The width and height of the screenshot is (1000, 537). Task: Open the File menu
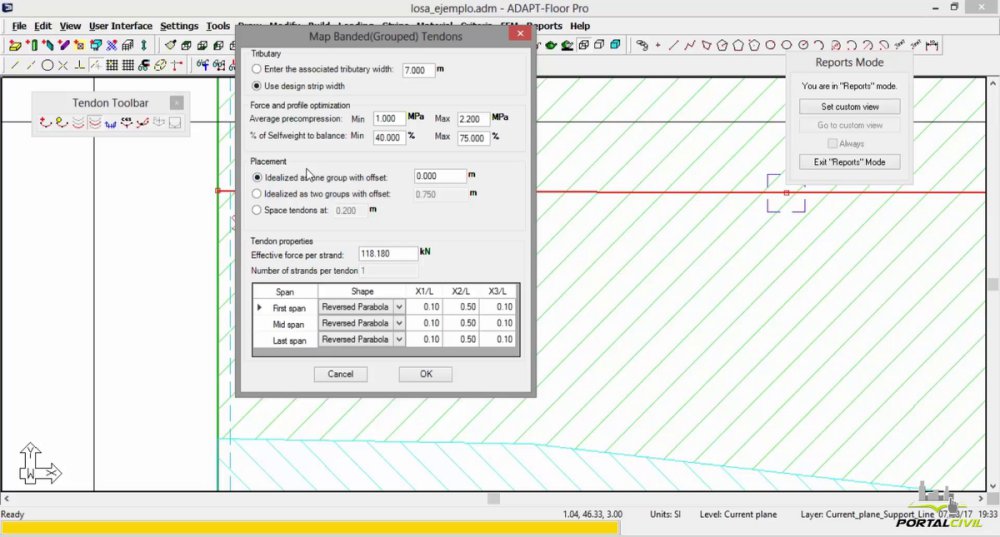point(19,26)
